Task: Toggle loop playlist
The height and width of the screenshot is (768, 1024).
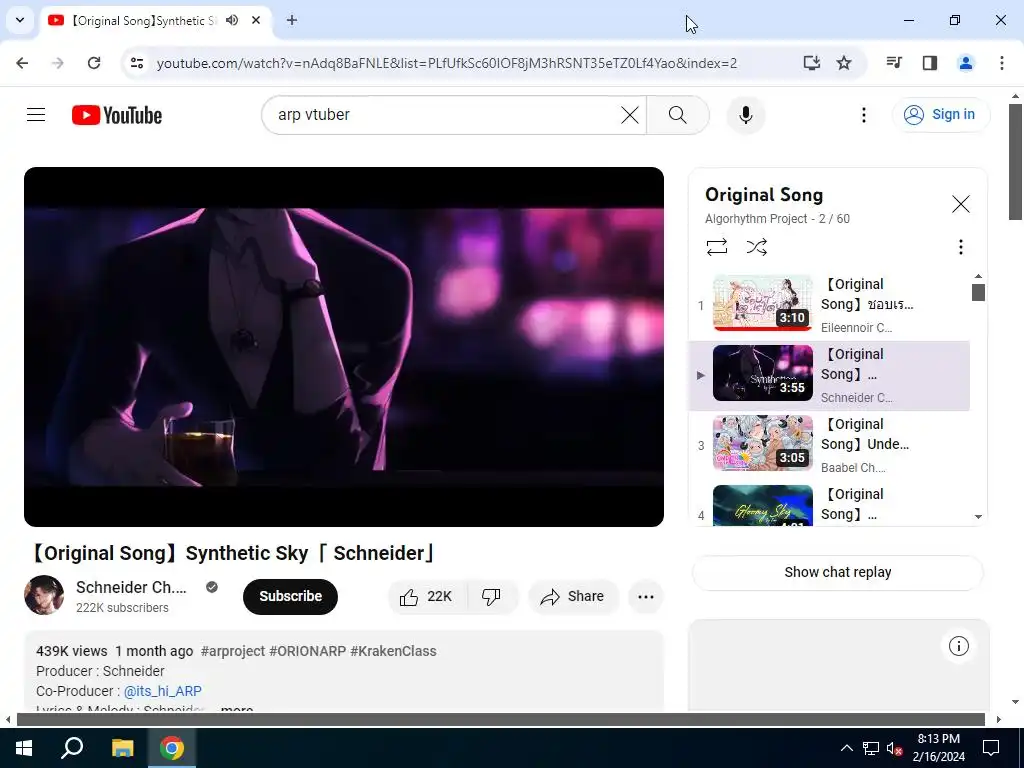Action: pos(716,247)
